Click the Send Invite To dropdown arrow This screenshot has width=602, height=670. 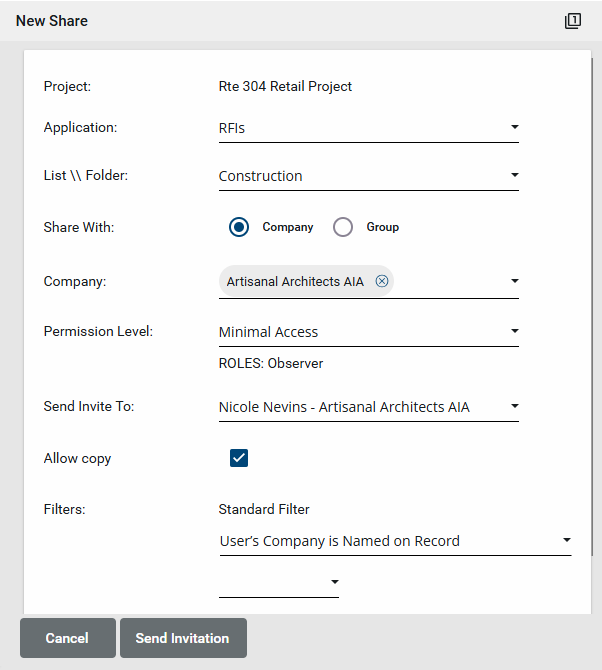click(x=514, y=406)
